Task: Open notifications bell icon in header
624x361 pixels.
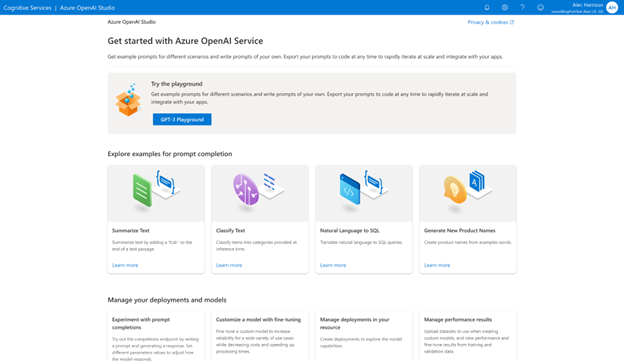Action: (487, 8)
